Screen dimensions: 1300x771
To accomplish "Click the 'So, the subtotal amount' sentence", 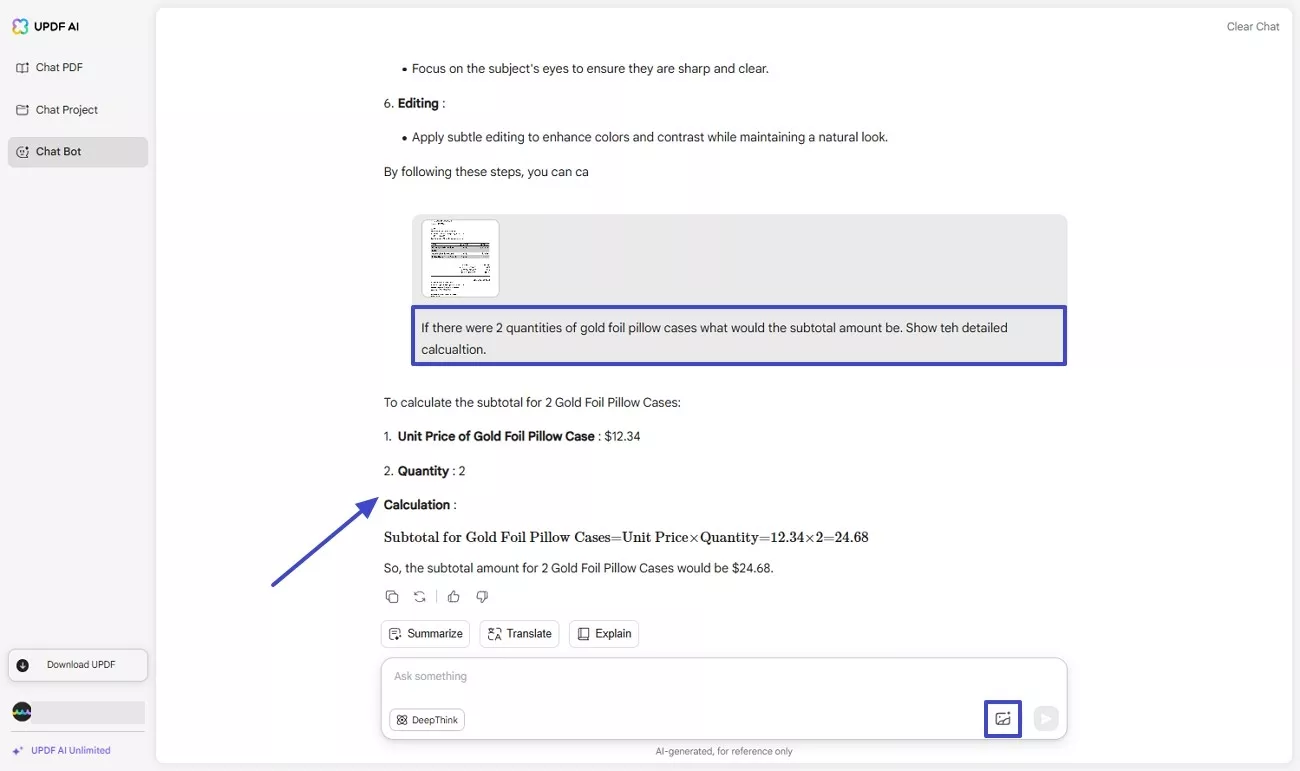I will (x=579, y=569).
